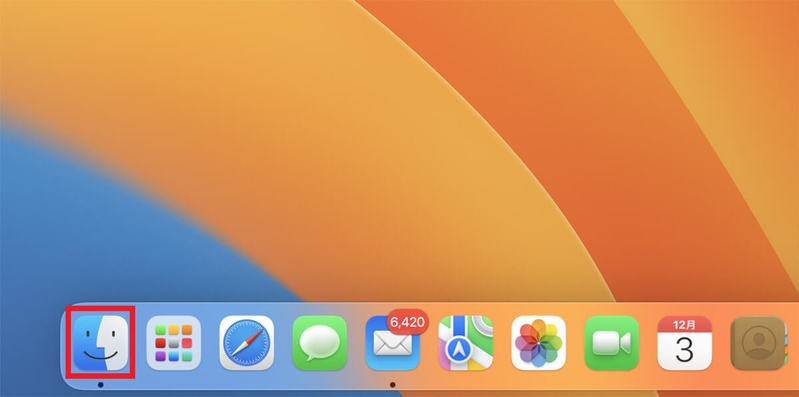Open the Safari compass icon
Screen dimensions: 799x397
[x=247, y=342]
